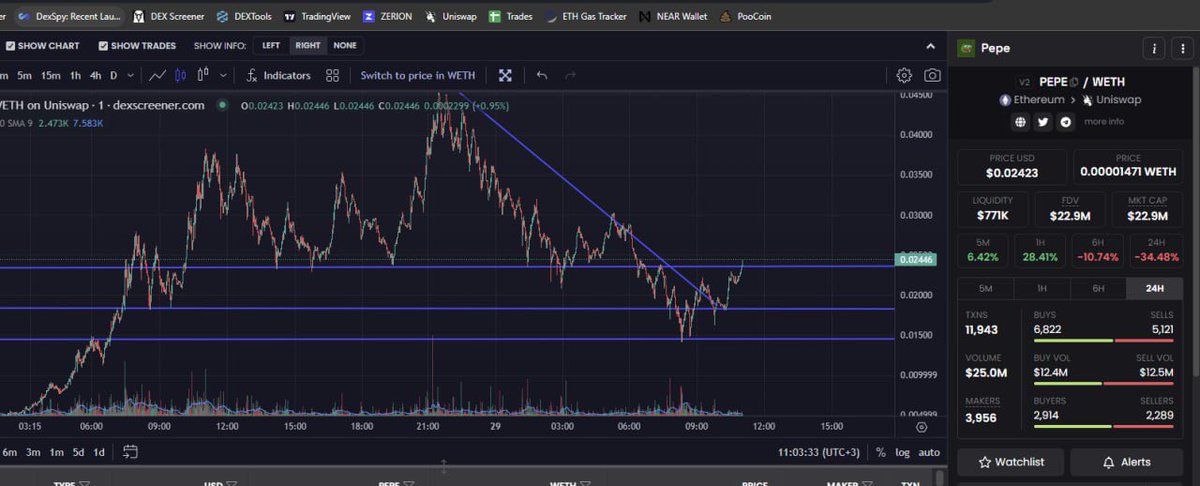This screenshot has height=486, width=1200.
Task: Redo the chart action
Action: 571,75
